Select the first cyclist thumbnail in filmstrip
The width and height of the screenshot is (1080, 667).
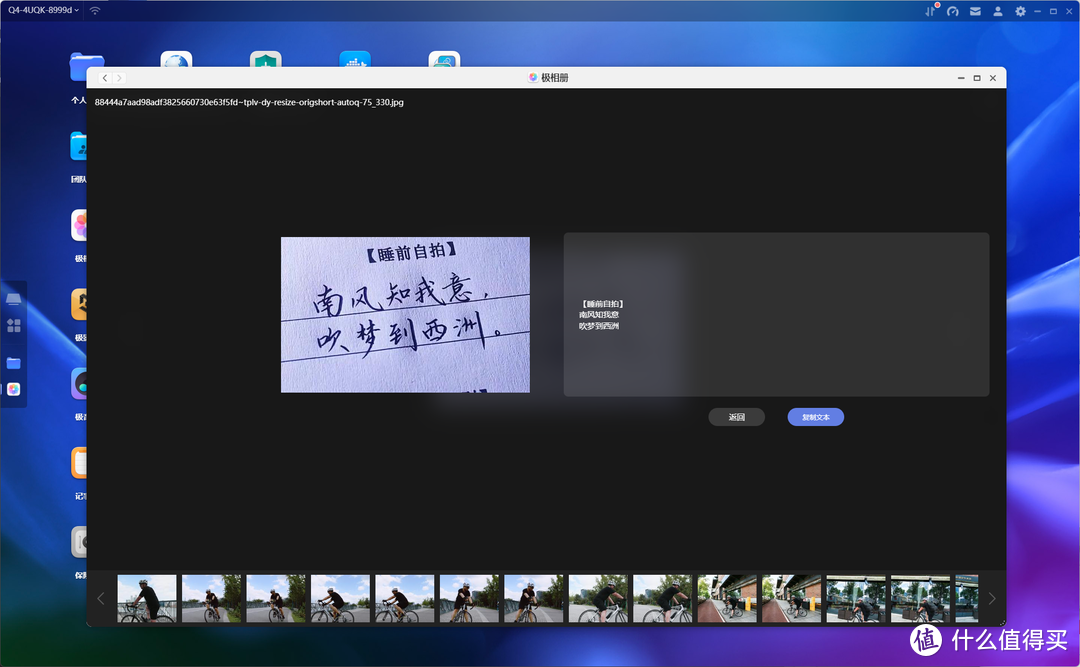click(x=147, y=598)
